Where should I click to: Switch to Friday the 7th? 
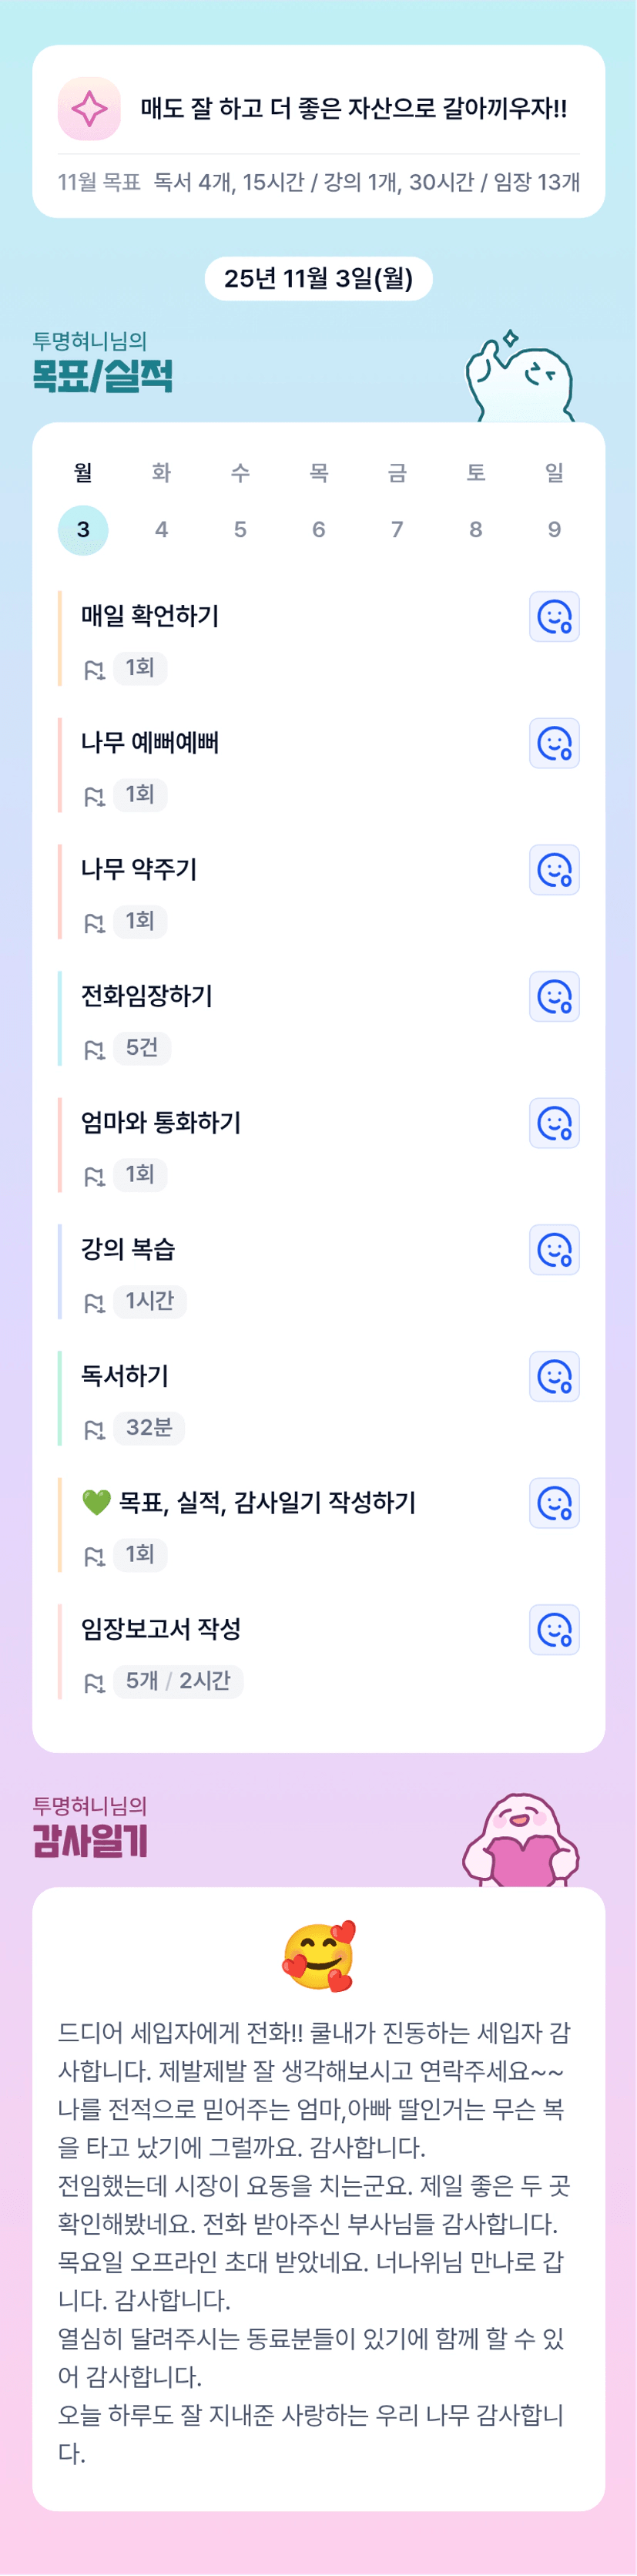397,529
